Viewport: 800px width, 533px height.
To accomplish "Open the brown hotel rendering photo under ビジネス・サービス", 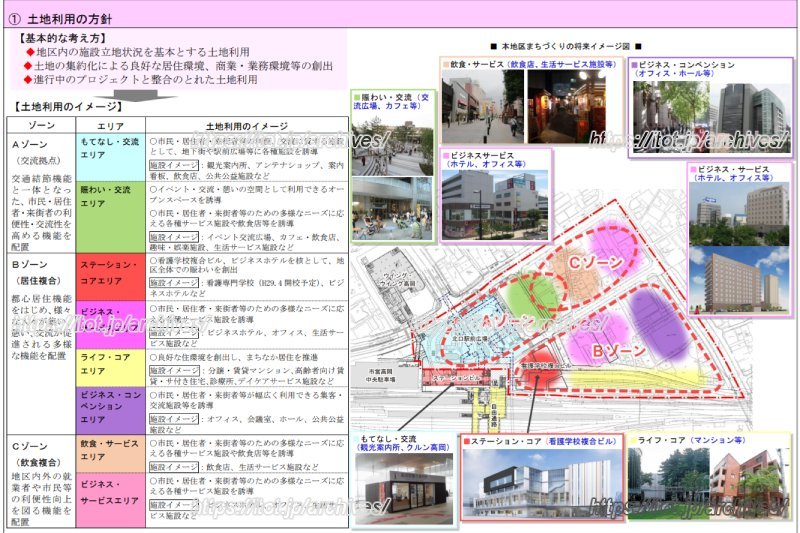I will click(739, 281).
